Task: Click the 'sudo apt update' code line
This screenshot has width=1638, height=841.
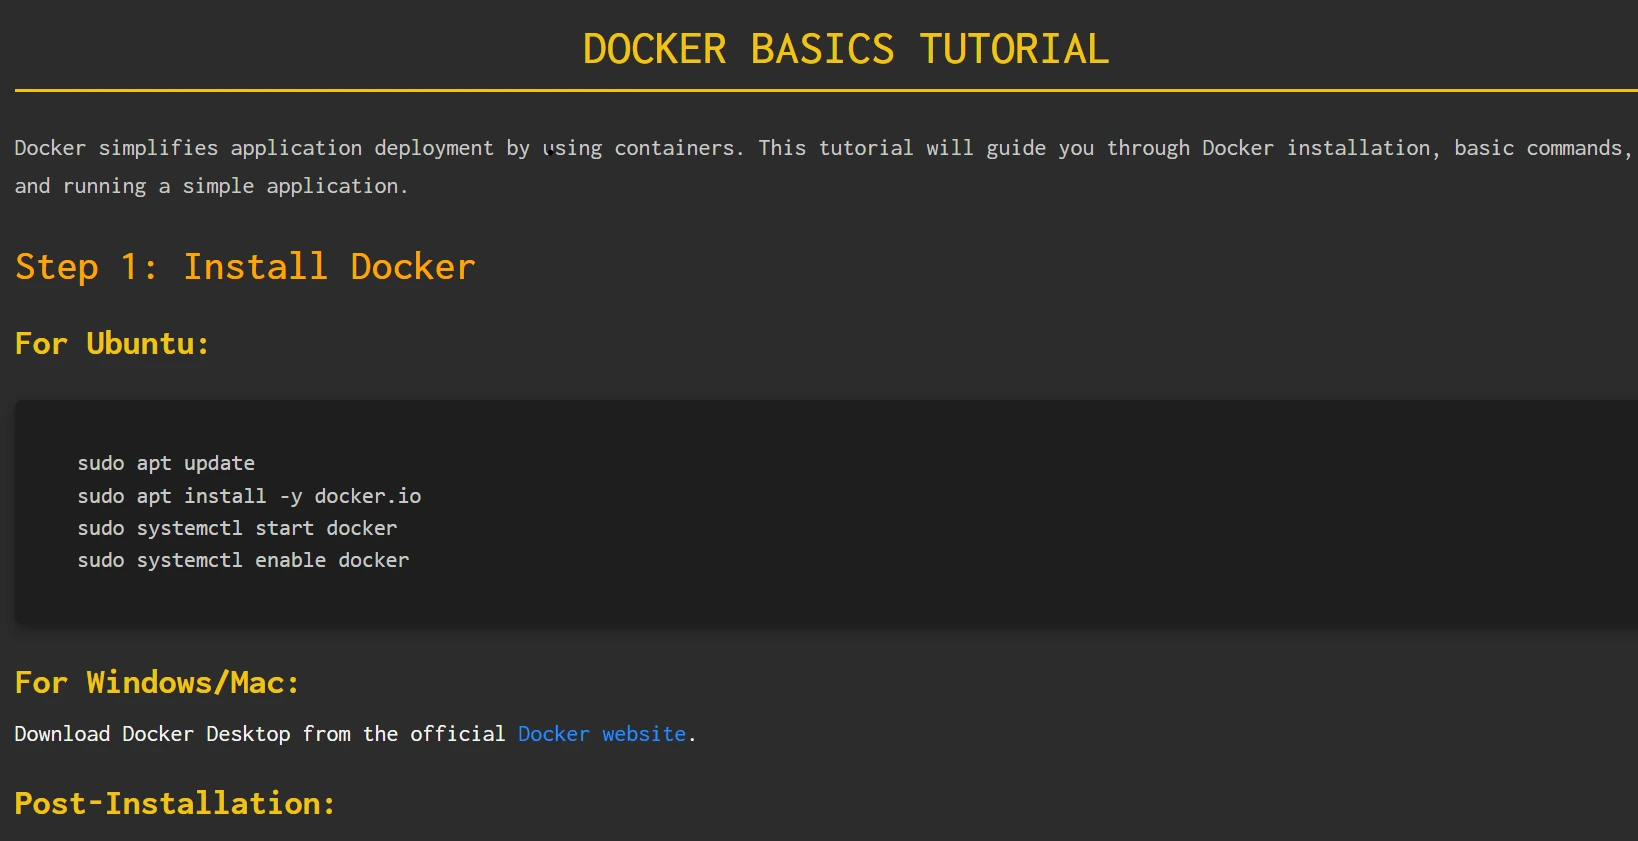Action: click(x=166, y=463)
